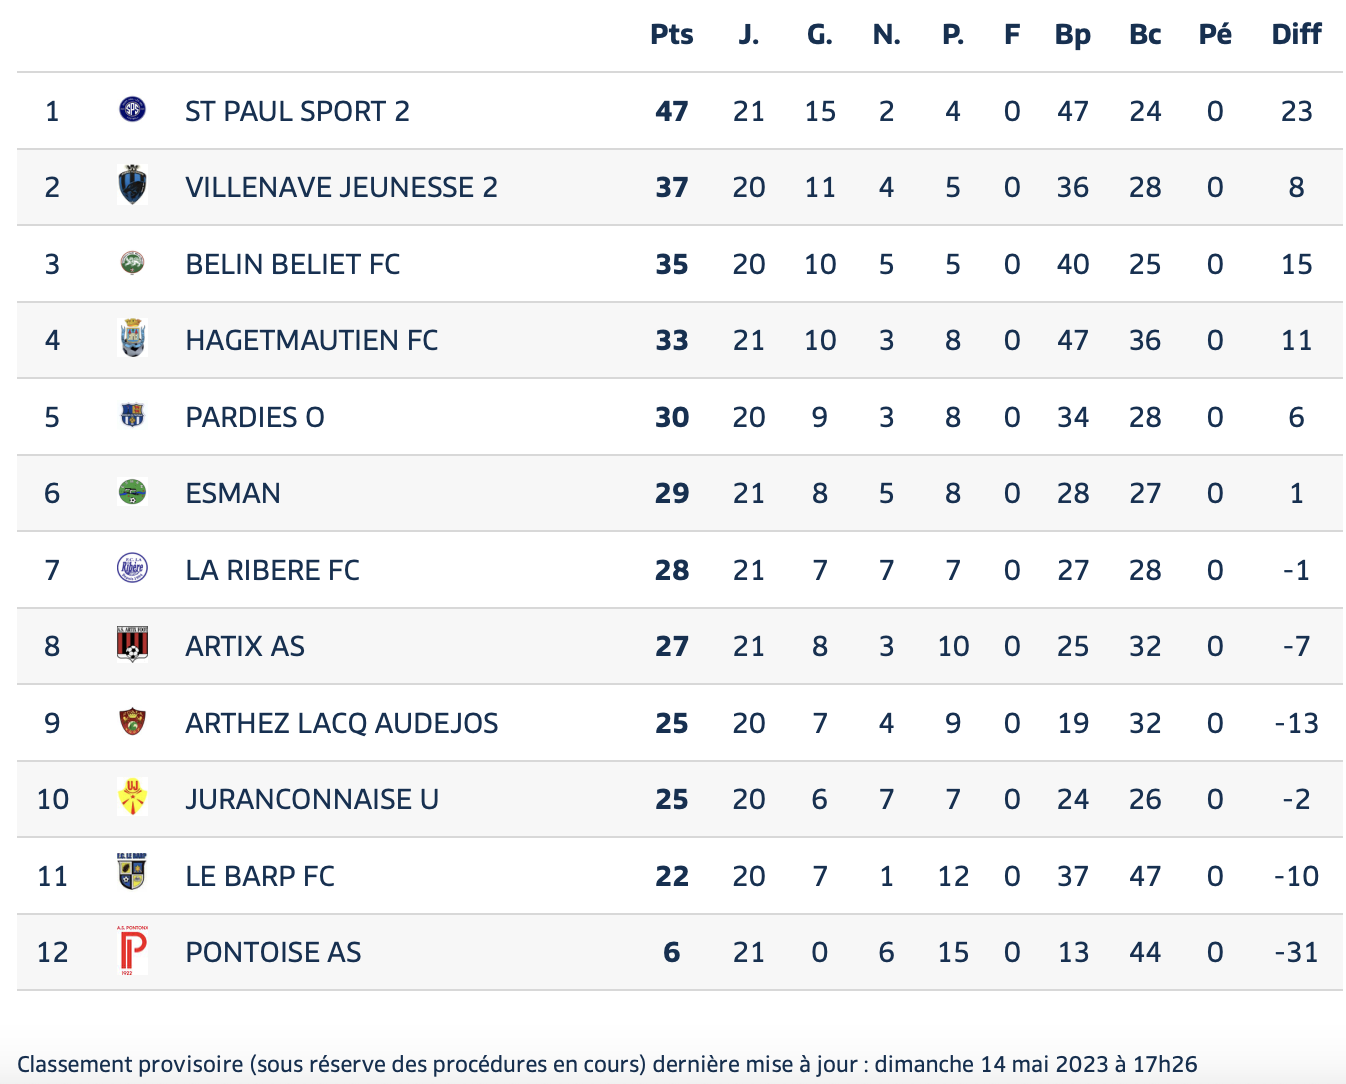The height and width of the screenshot is (1084, 1346).
Task: Open the LA RIBERE FC logo
Action: pyautogui.click(x=132, y=568)
